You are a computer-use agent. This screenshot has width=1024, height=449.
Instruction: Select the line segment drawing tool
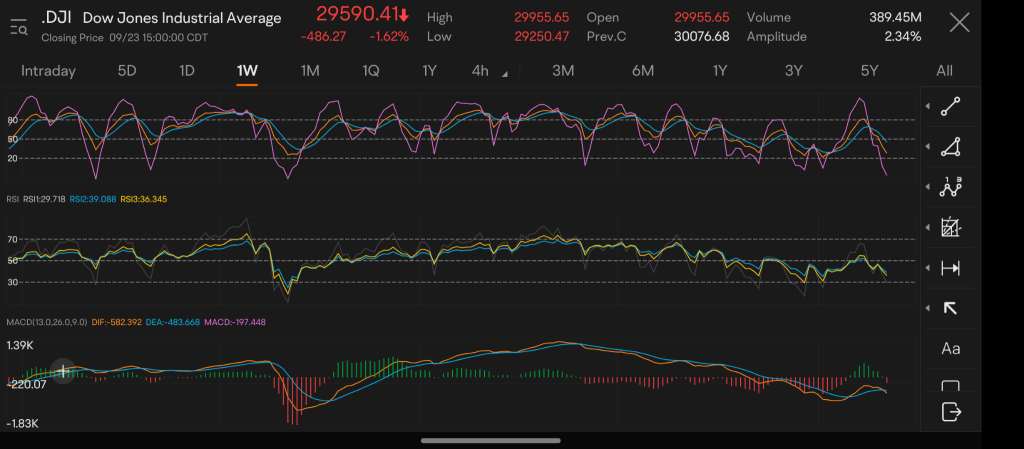click(x=950, y=106)
